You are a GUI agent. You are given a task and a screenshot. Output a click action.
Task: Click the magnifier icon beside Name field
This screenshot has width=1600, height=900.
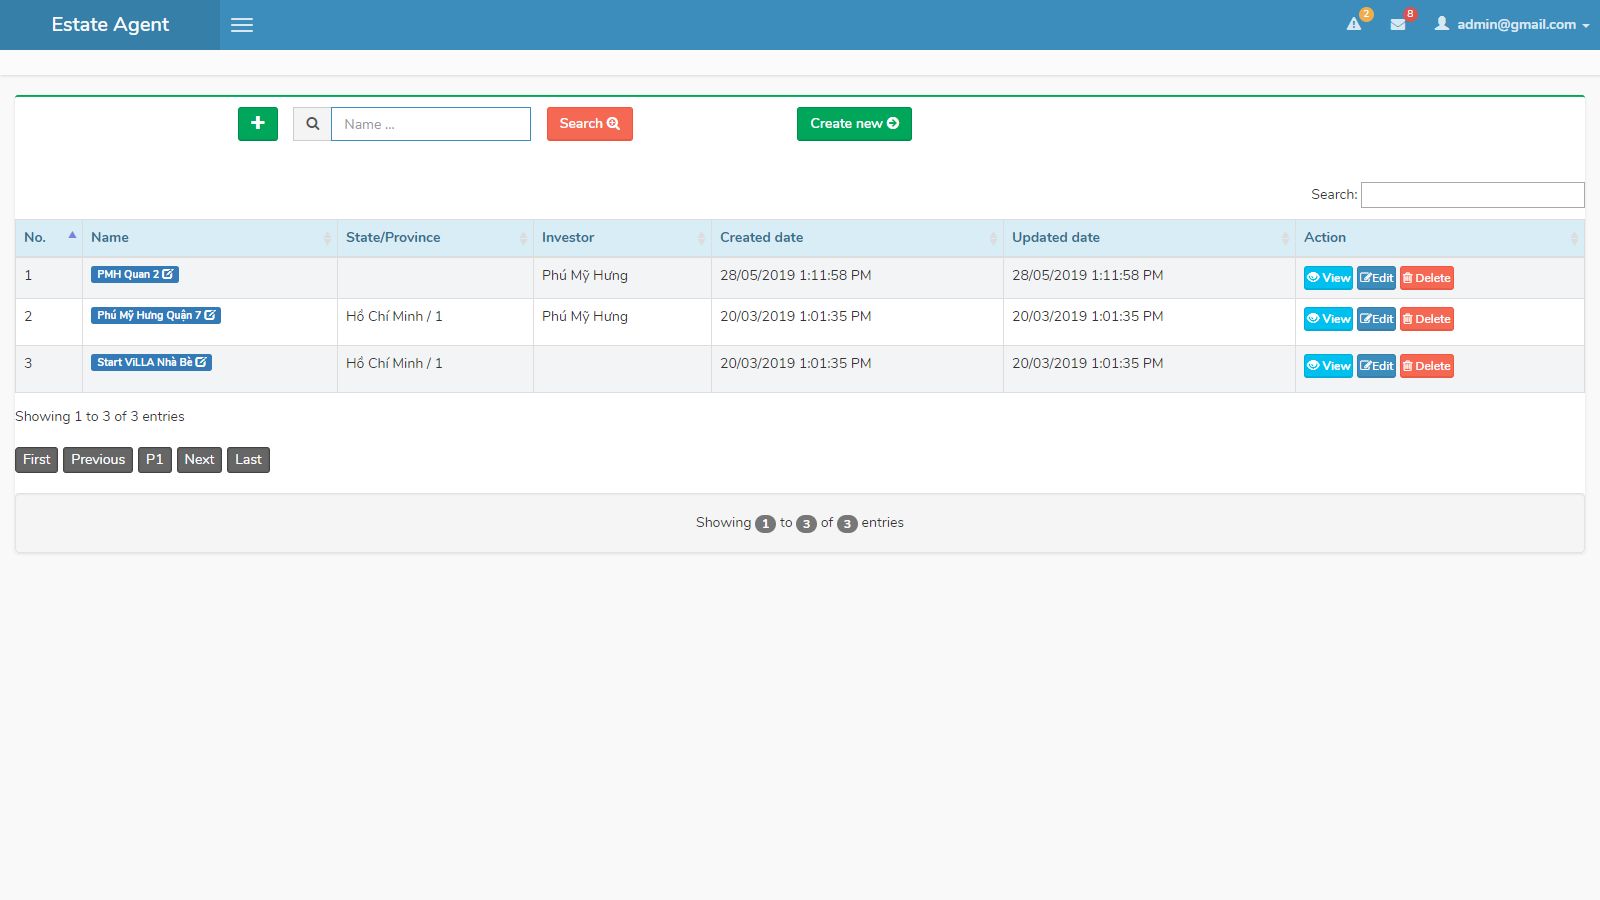tap(312, 124)
